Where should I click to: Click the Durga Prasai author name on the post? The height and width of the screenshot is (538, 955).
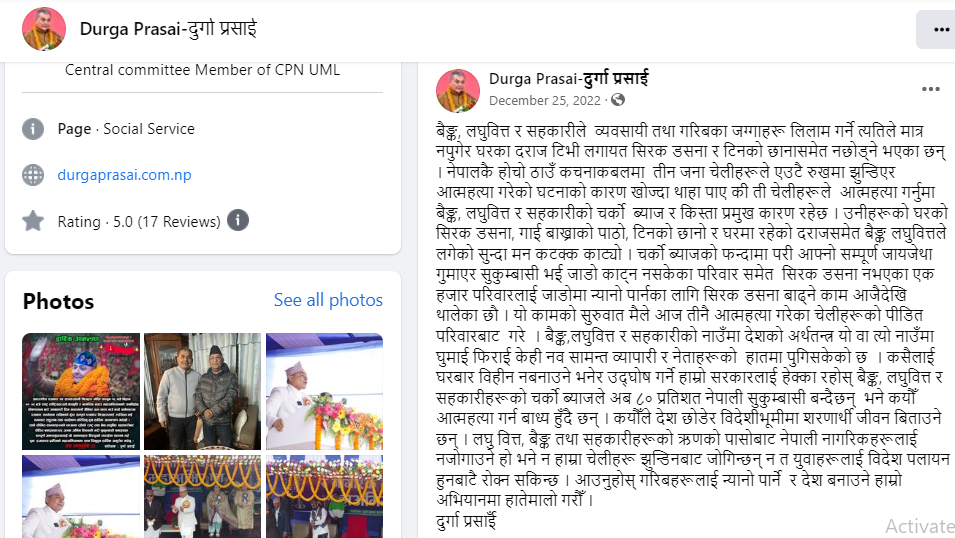coord(569,79)
